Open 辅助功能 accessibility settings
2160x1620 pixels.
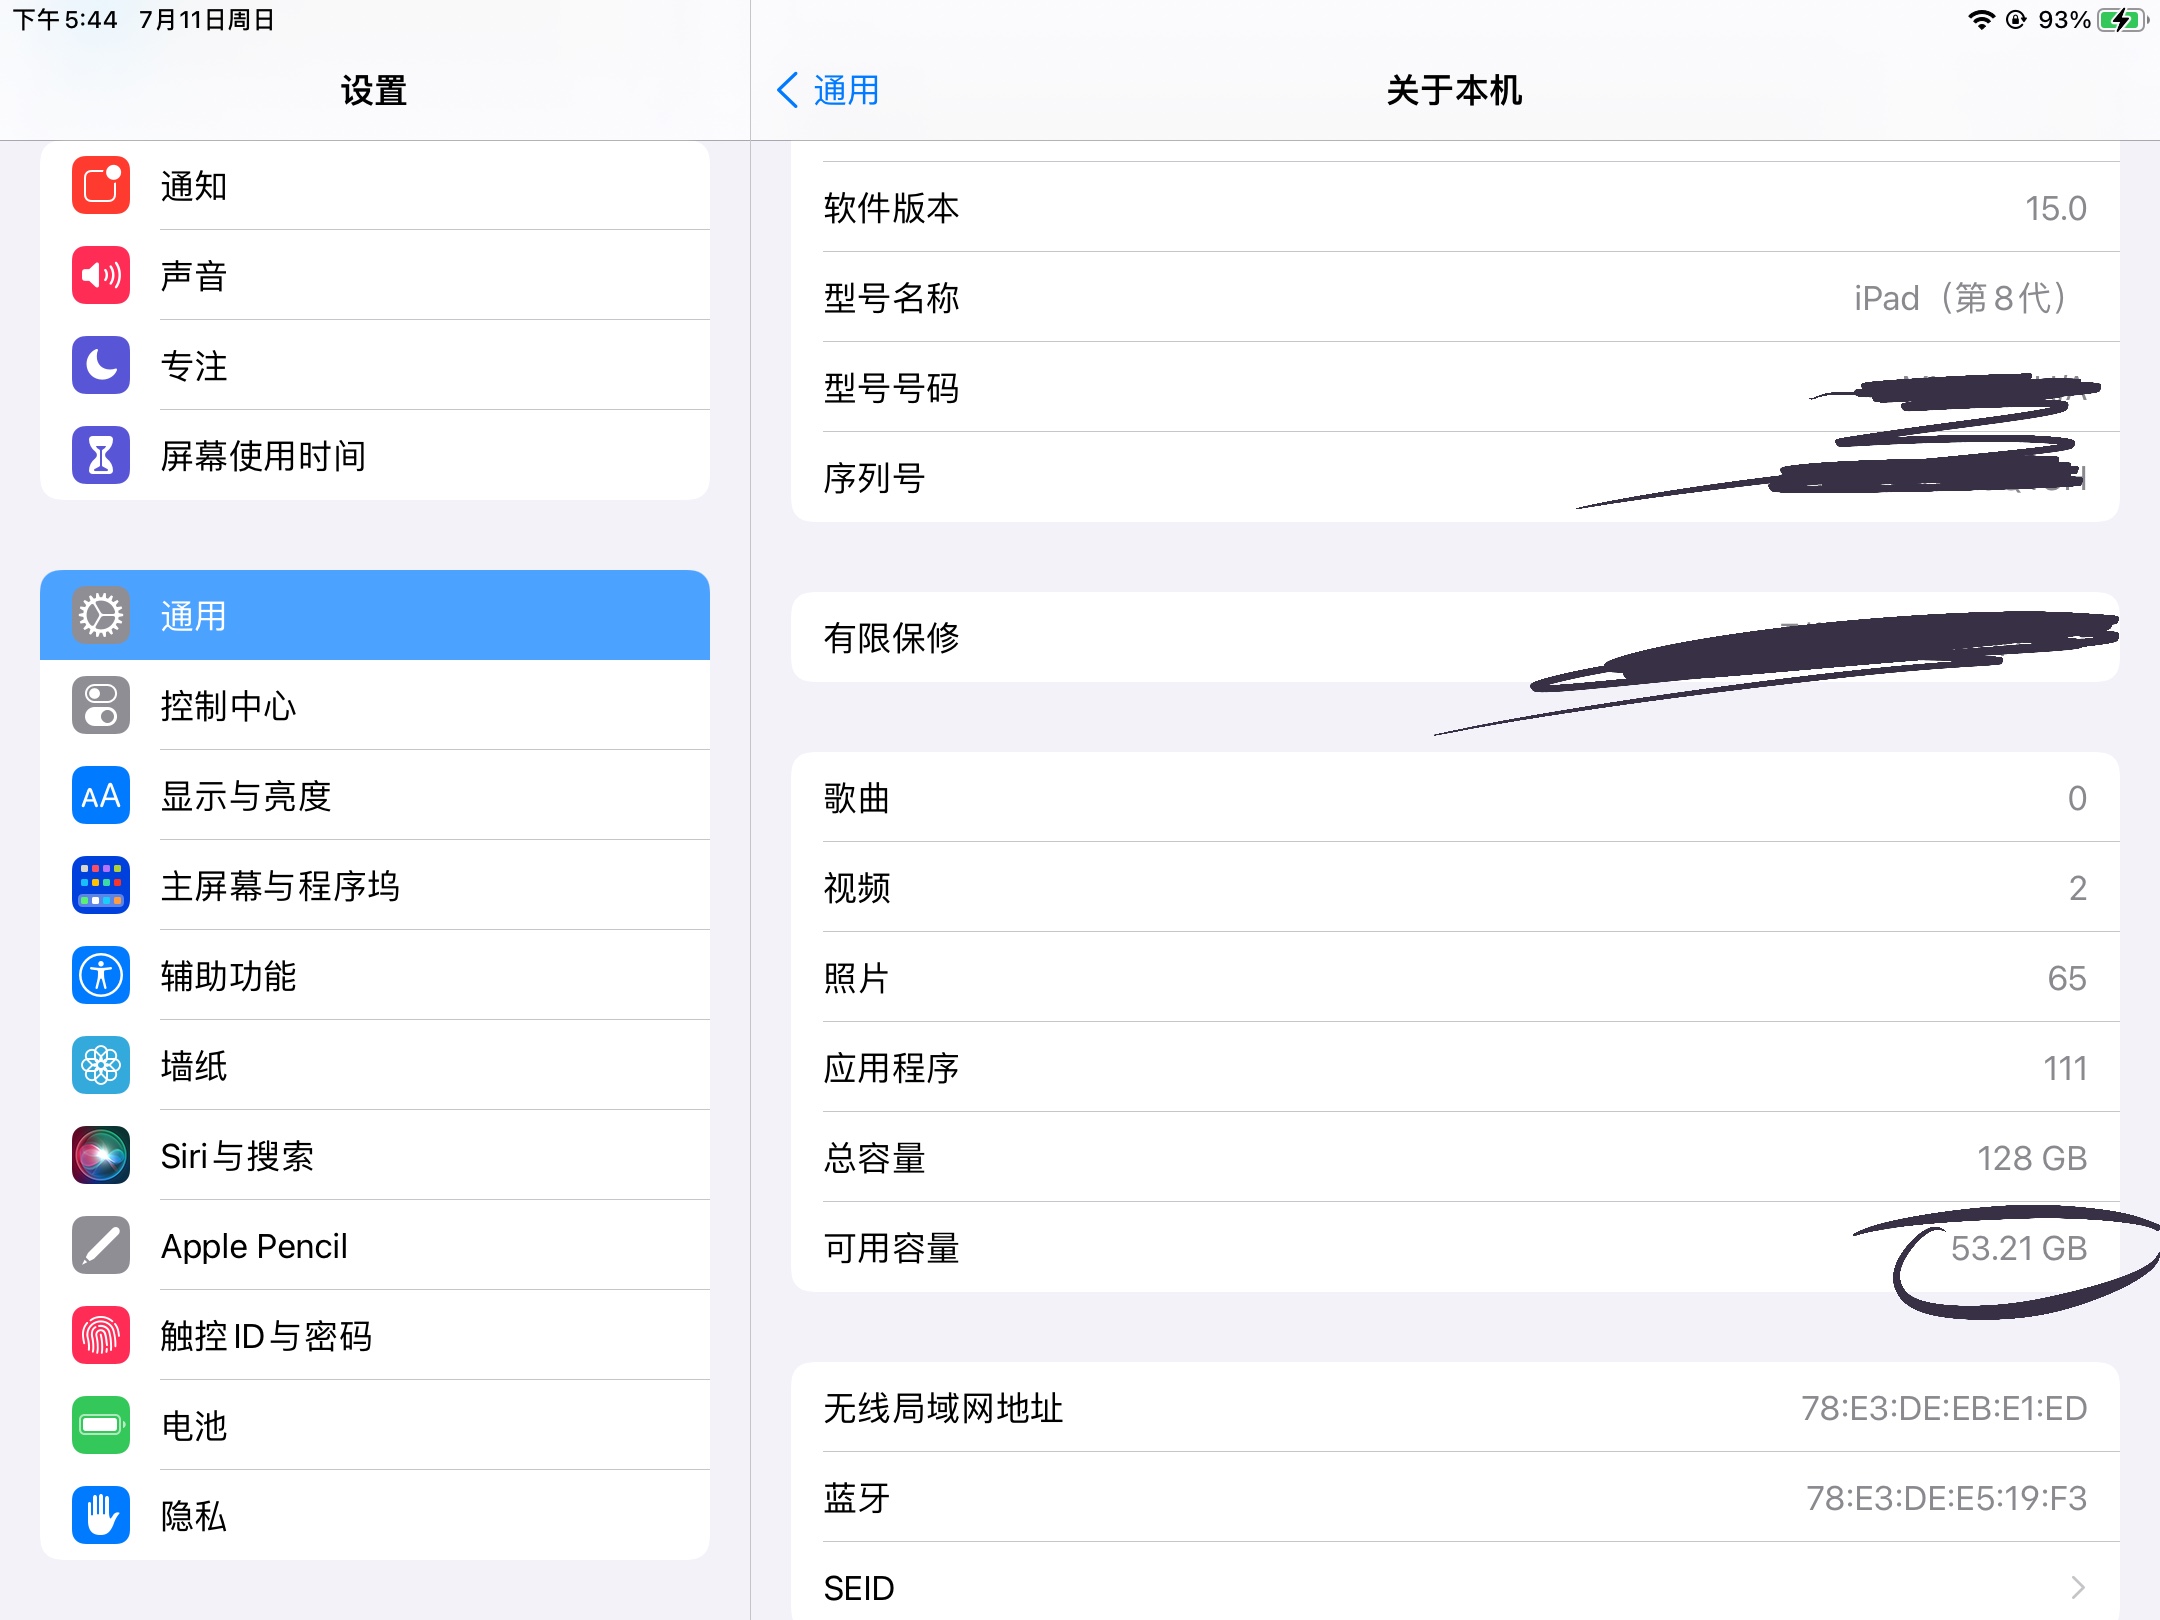pyautogui.click(x=229, y=976)
